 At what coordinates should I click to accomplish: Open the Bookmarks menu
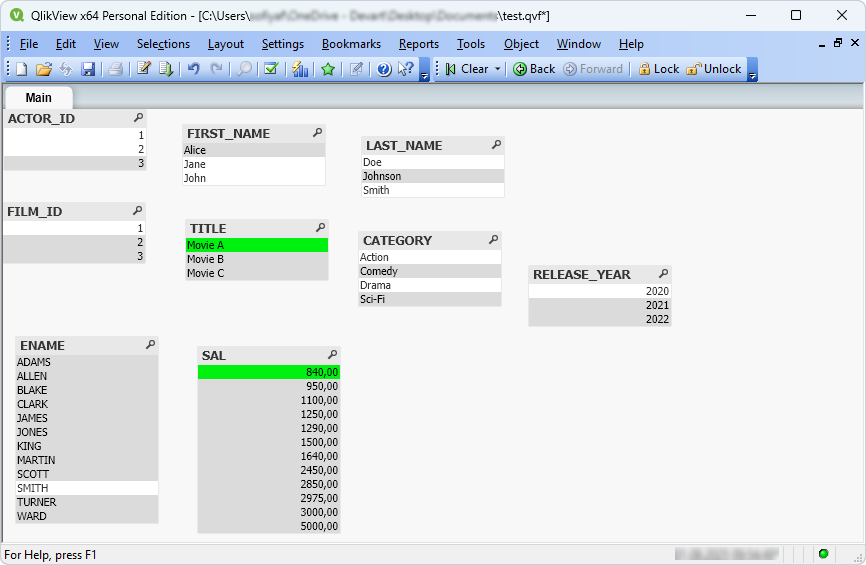pyautogui.click(x=351, y=44)
